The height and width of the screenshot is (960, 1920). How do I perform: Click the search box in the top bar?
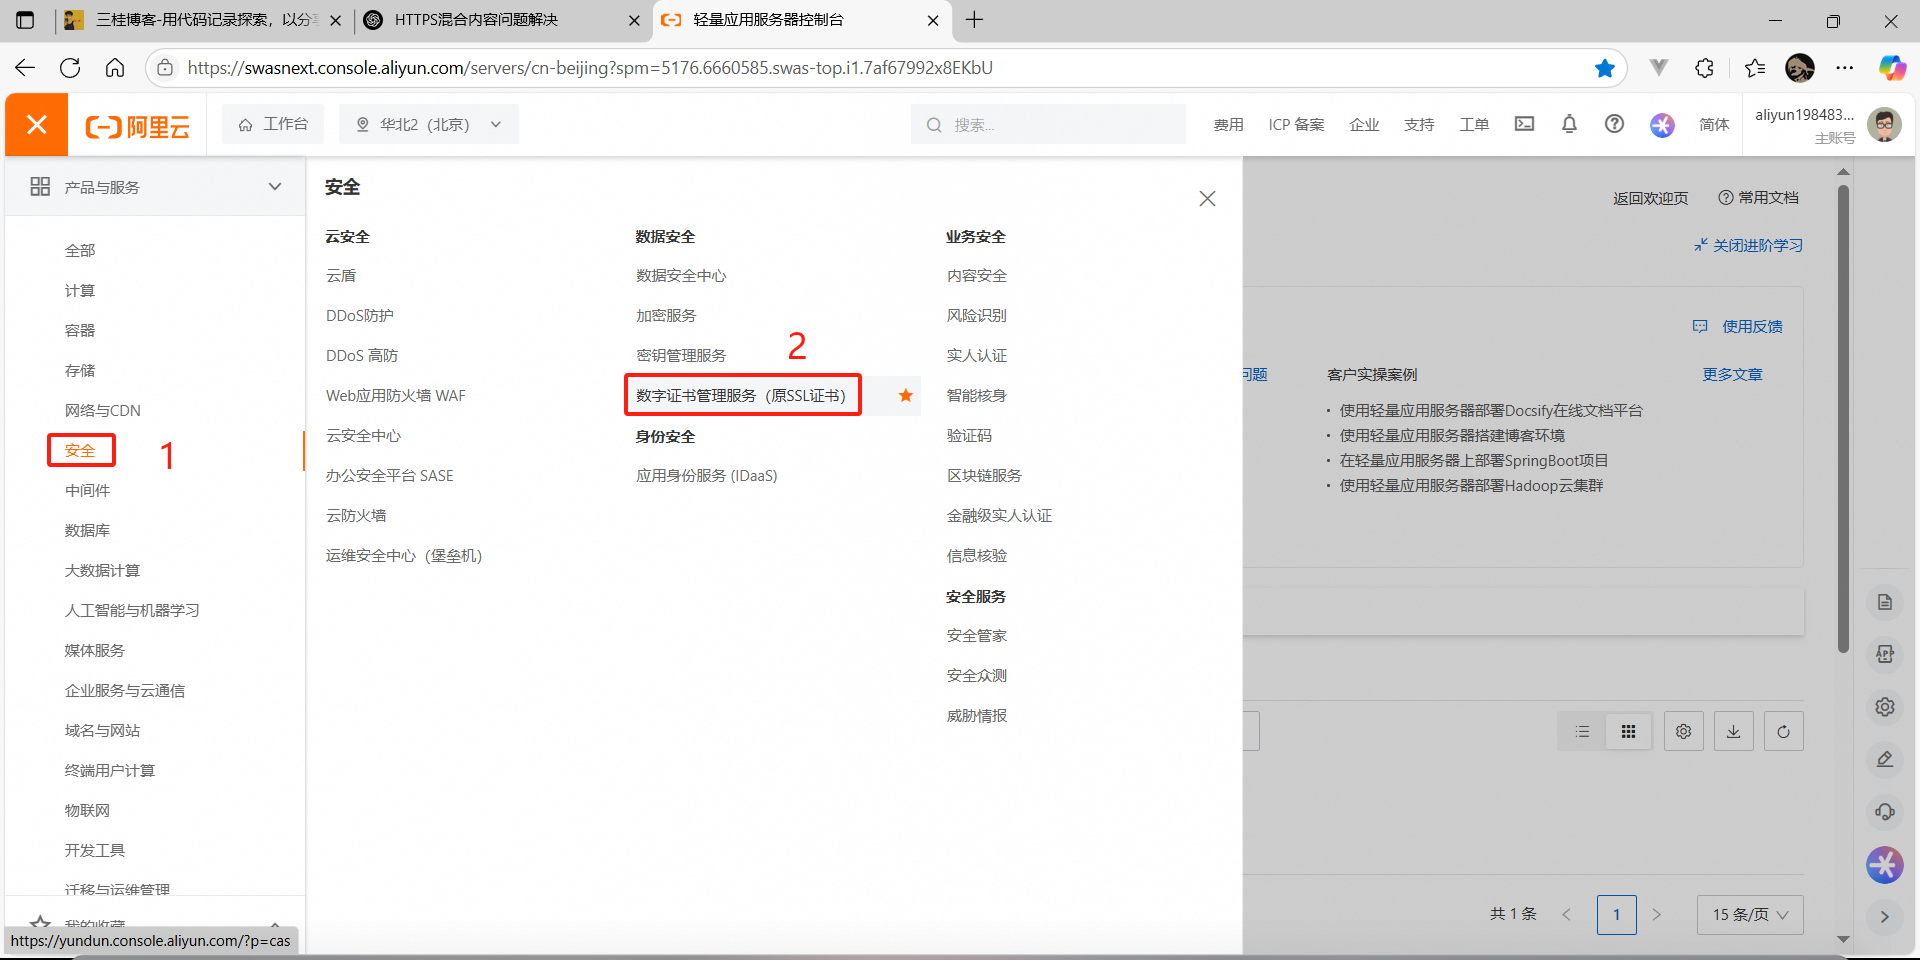click(1048, 125)
